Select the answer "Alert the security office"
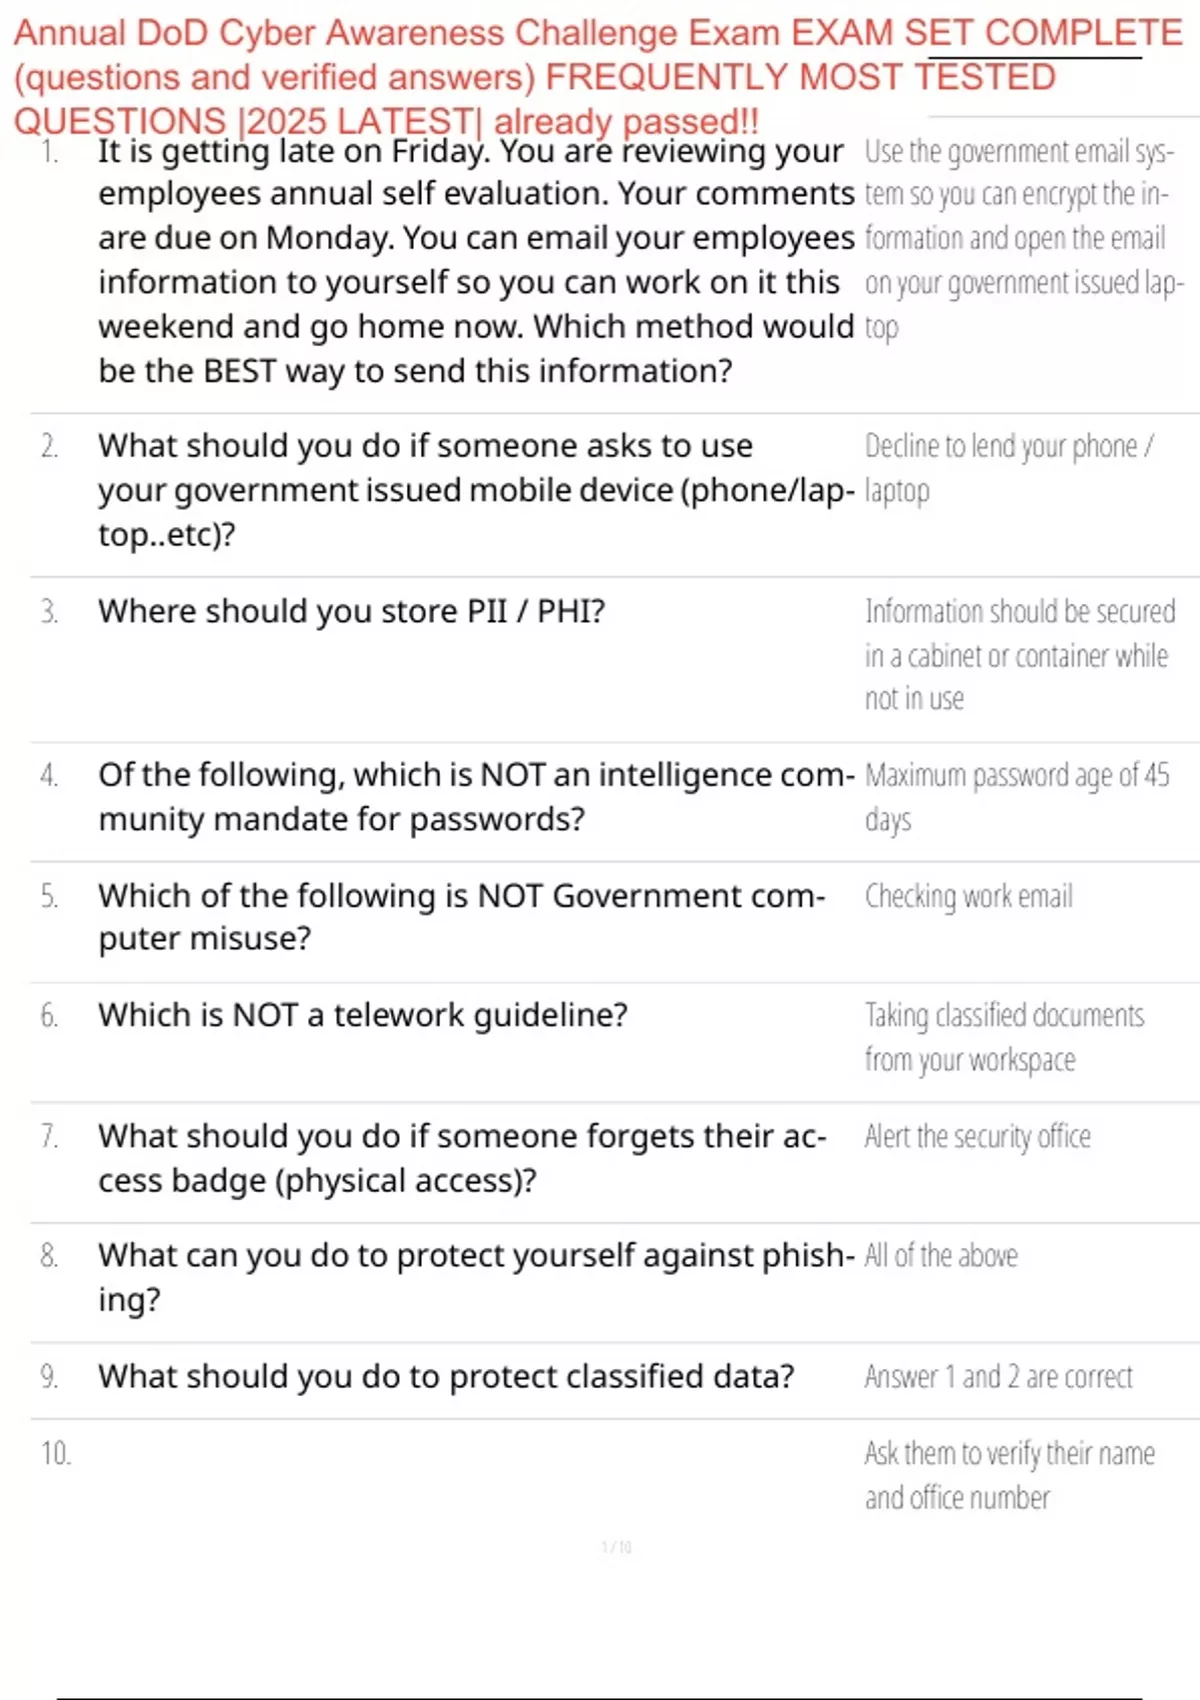This screenshot has height=1700, width=1200. pyautogui.click(x=977, y=1137)
